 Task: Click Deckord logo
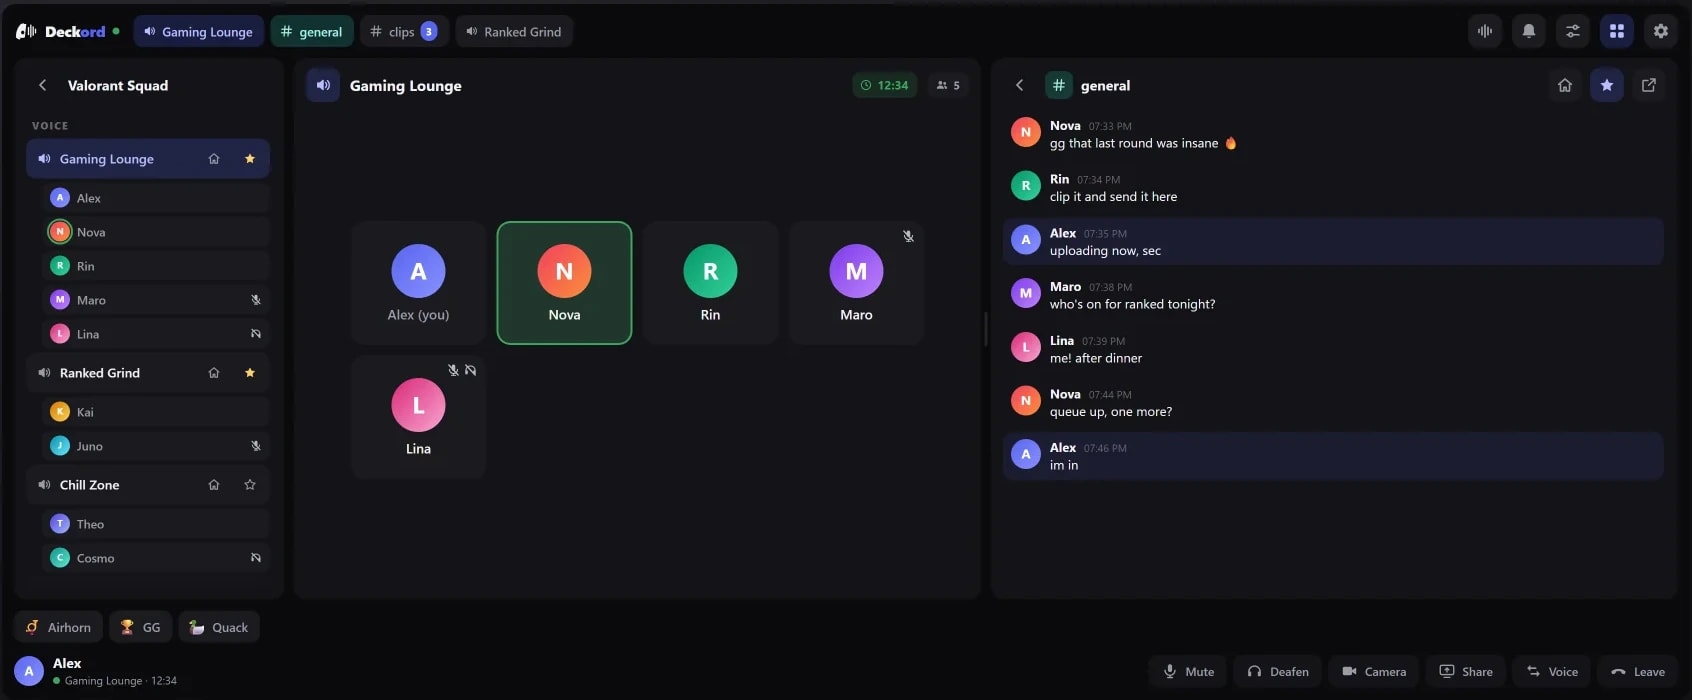(x=61, y=31)
